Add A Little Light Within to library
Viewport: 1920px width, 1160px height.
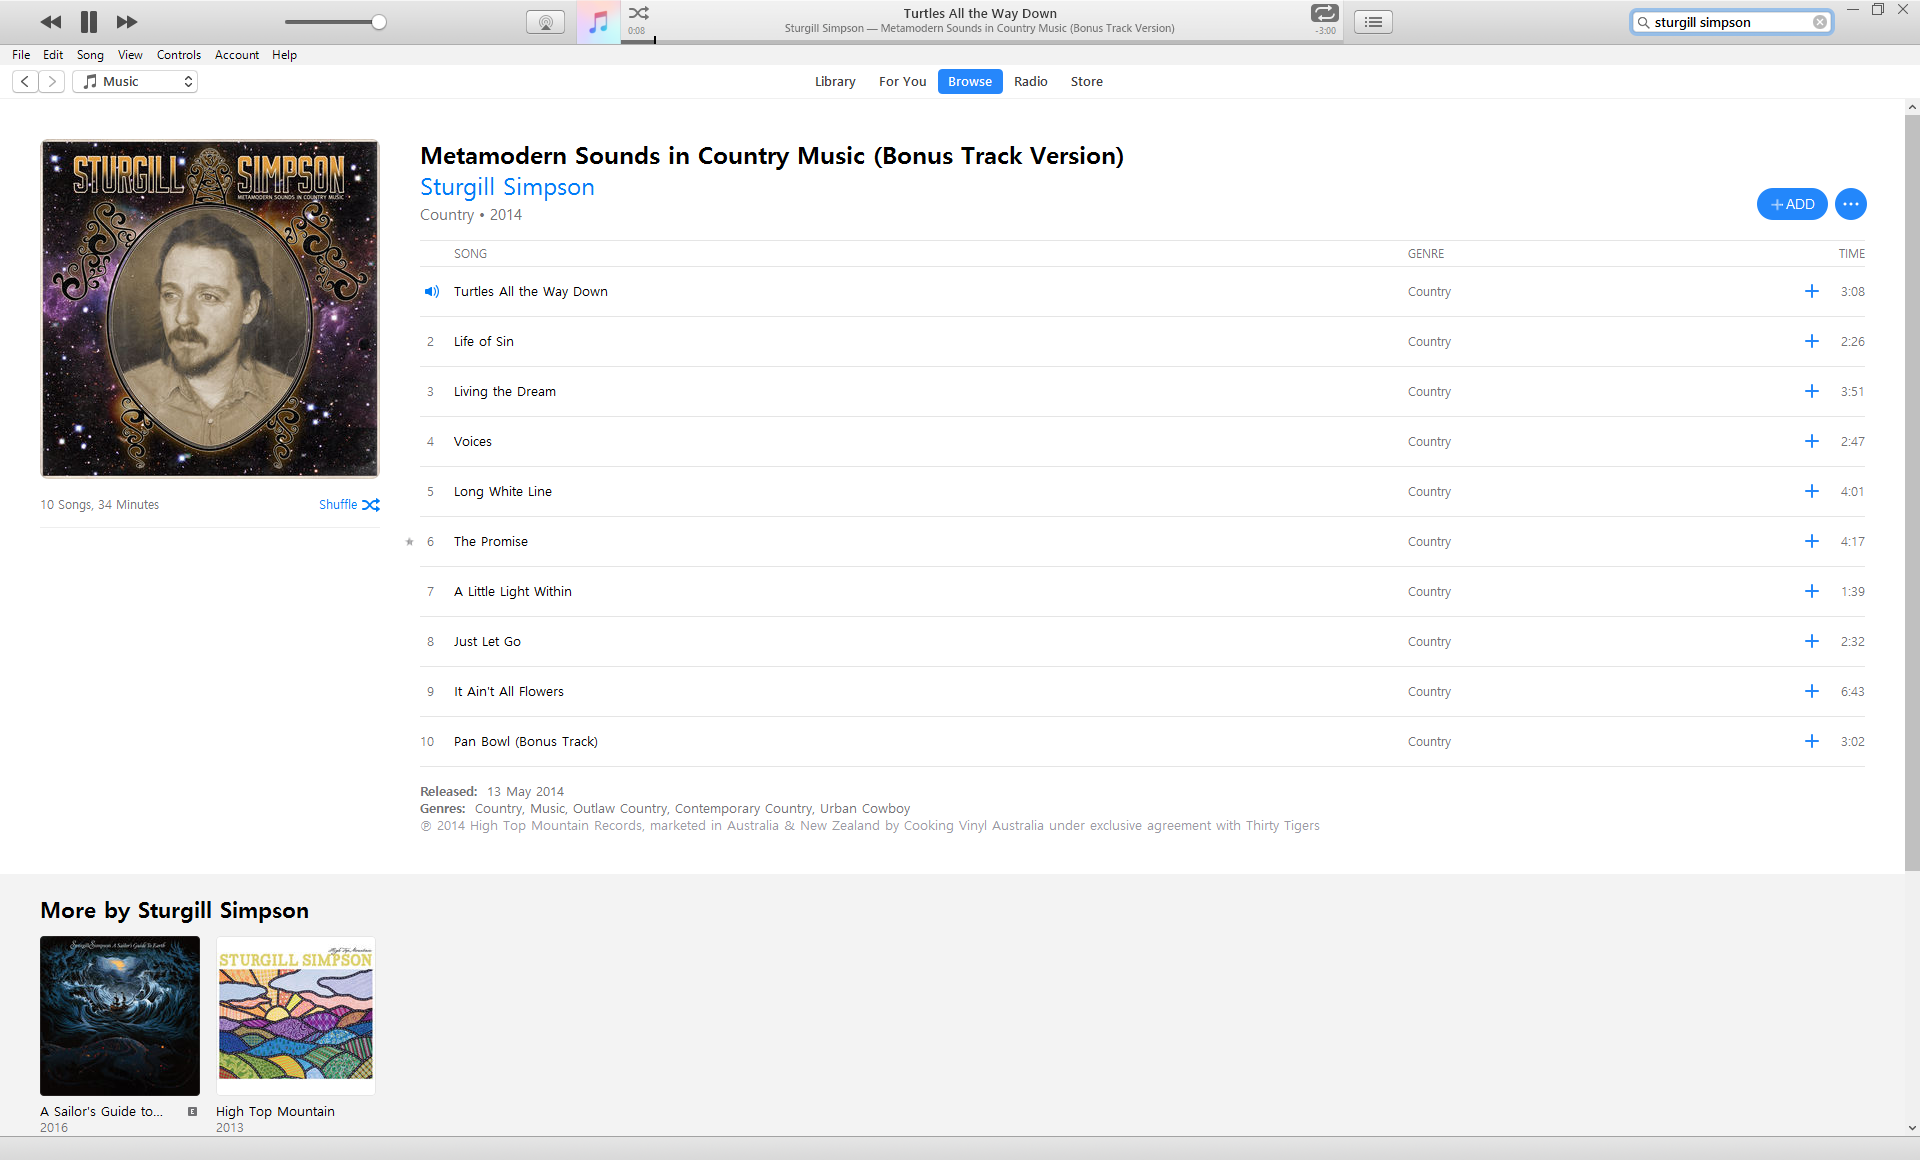pos(1811,591)
